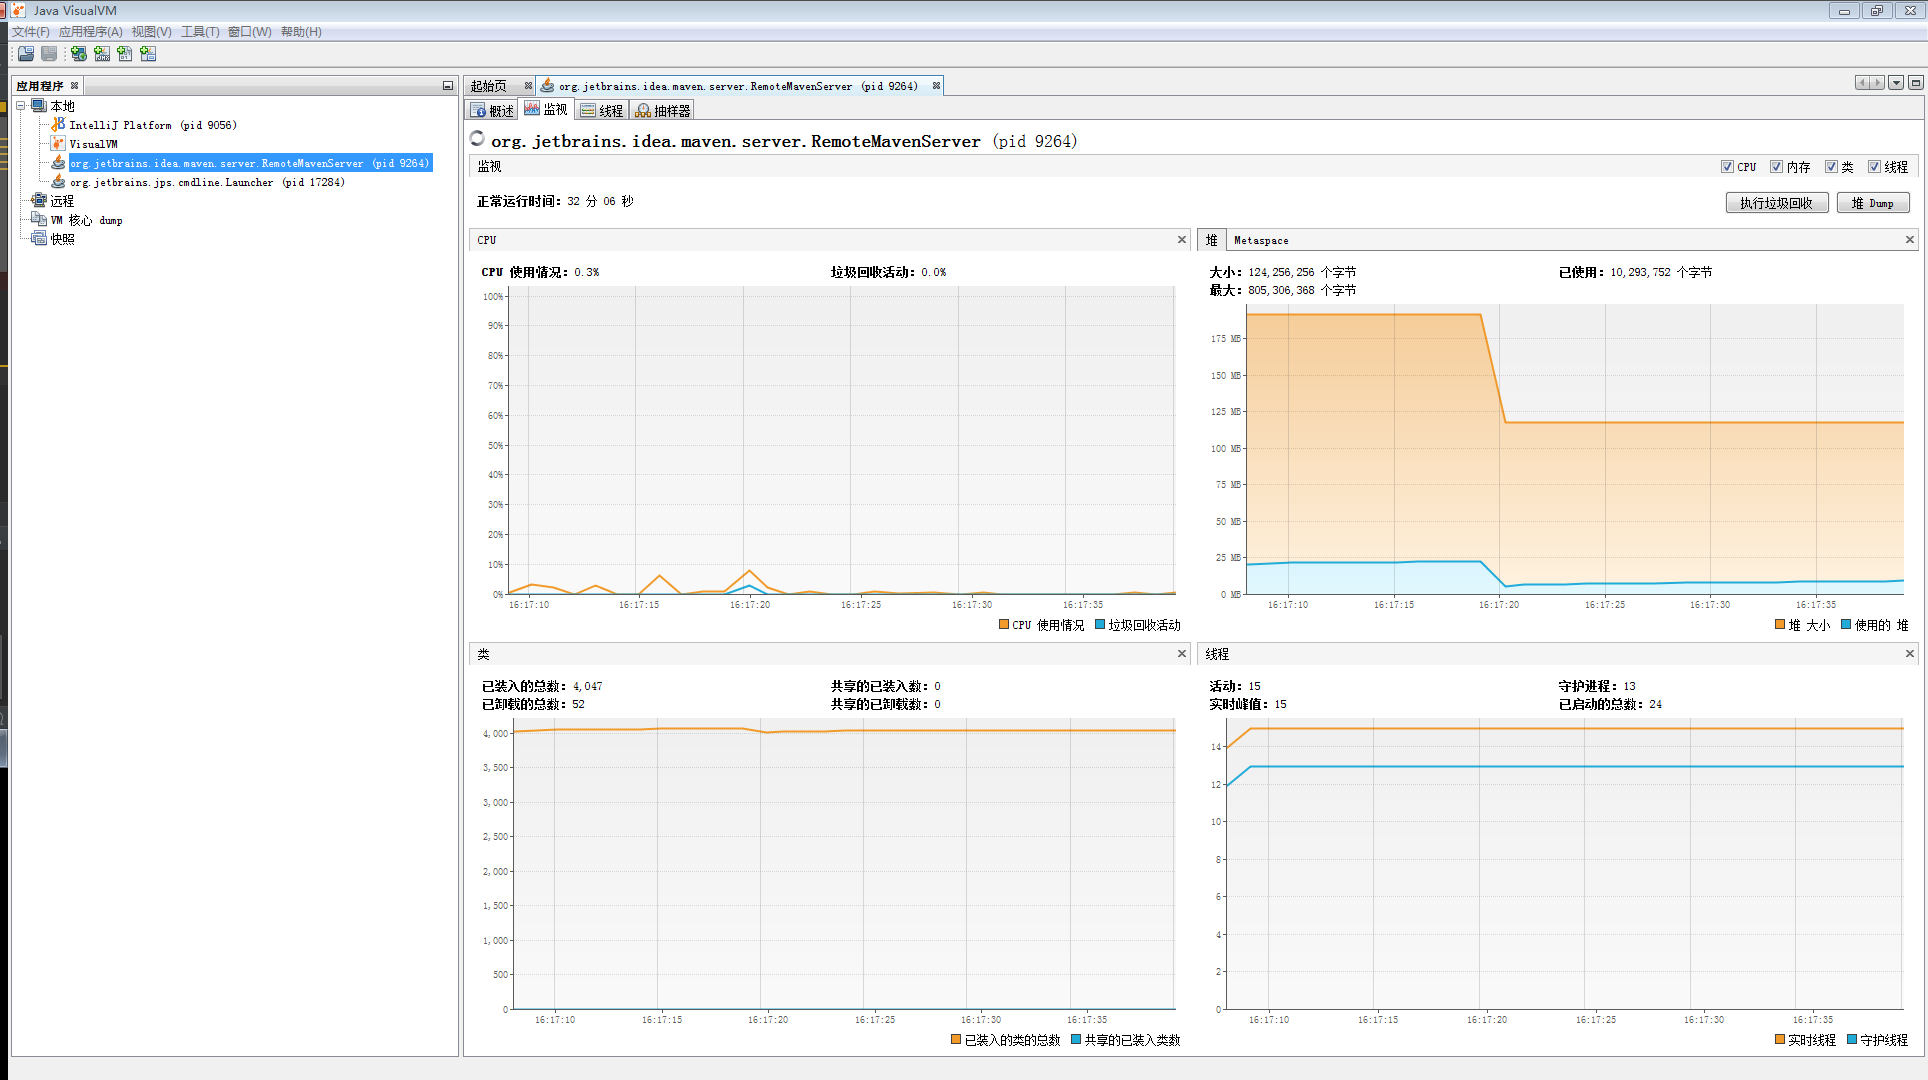
Task: Open the document list dropdown arrow
Action: (1896, 83)
